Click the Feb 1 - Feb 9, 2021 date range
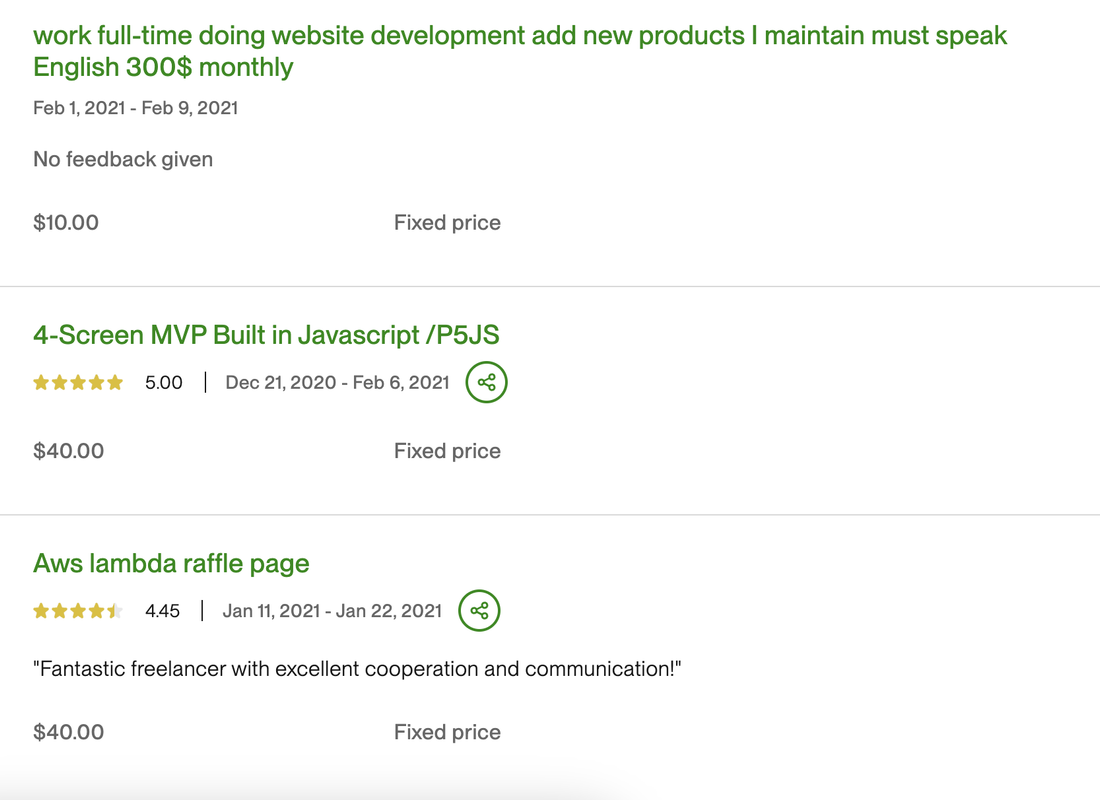 pyautogui.click(x=136, y=108)
